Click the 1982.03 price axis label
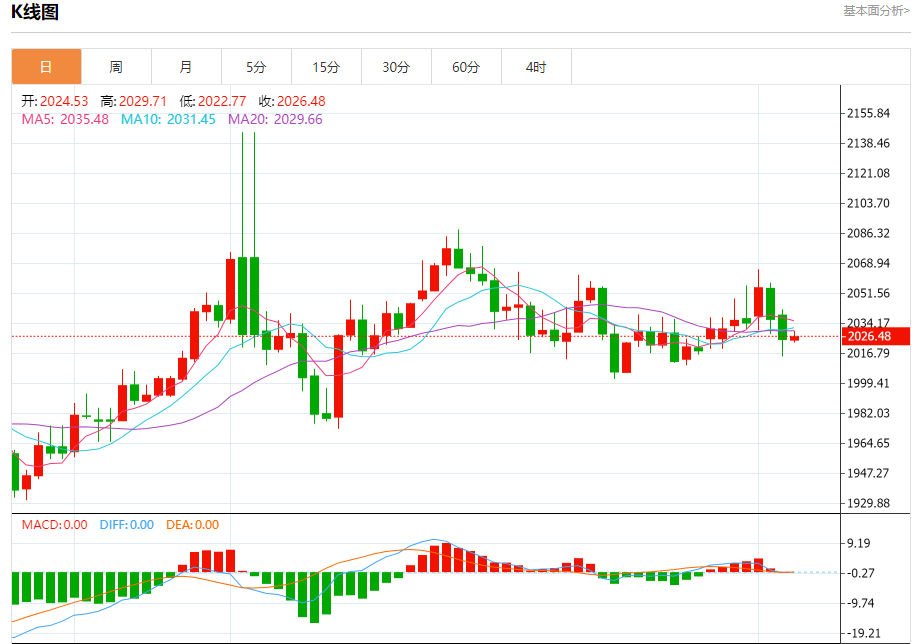 (868, 413)
